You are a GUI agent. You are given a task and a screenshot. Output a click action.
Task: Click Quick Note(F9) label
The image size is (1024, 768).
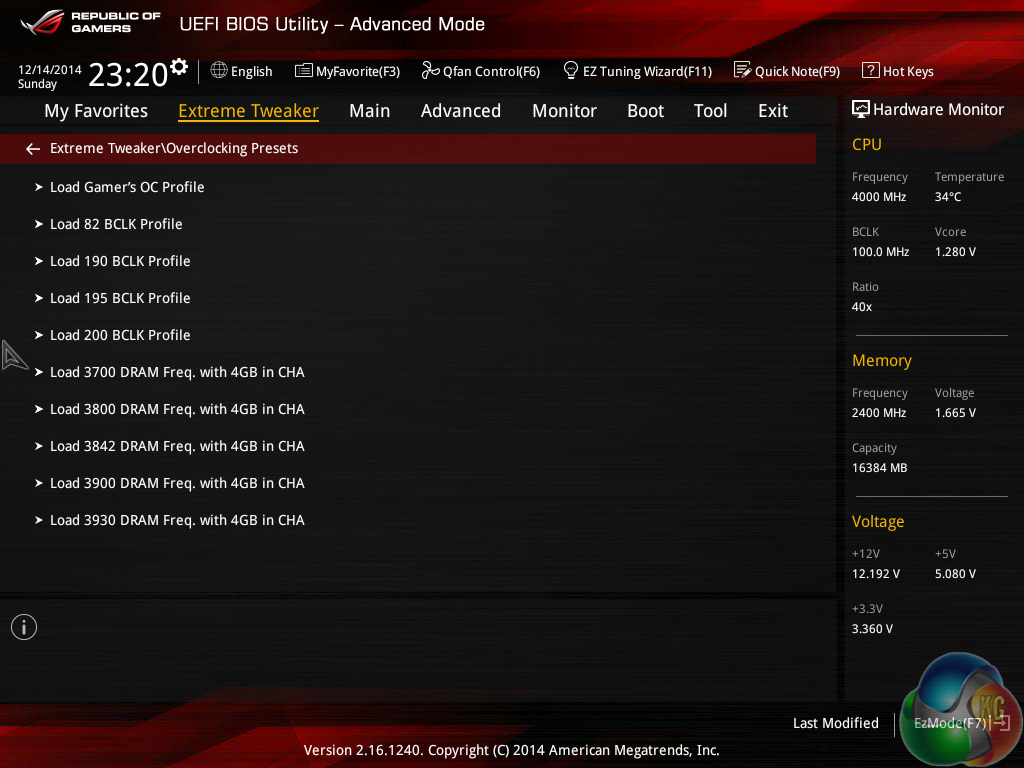tap(797, 71)
